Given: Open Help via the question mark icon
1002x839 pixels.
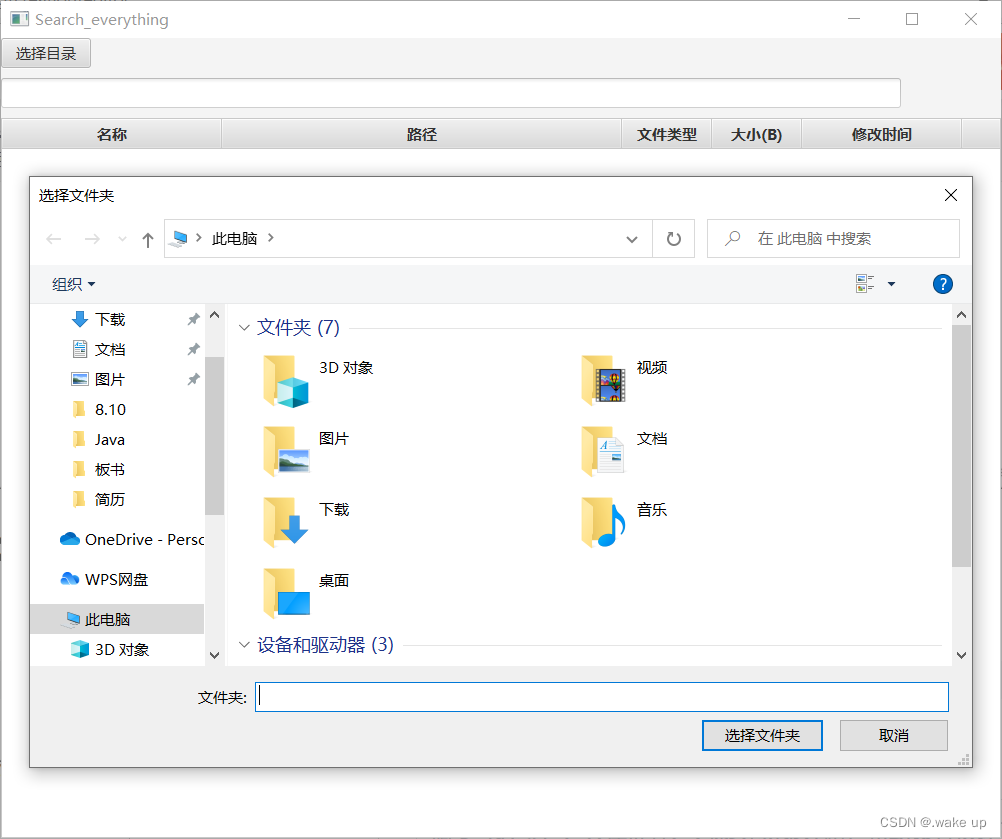Looking at the screenshot, I should [942, 284].
